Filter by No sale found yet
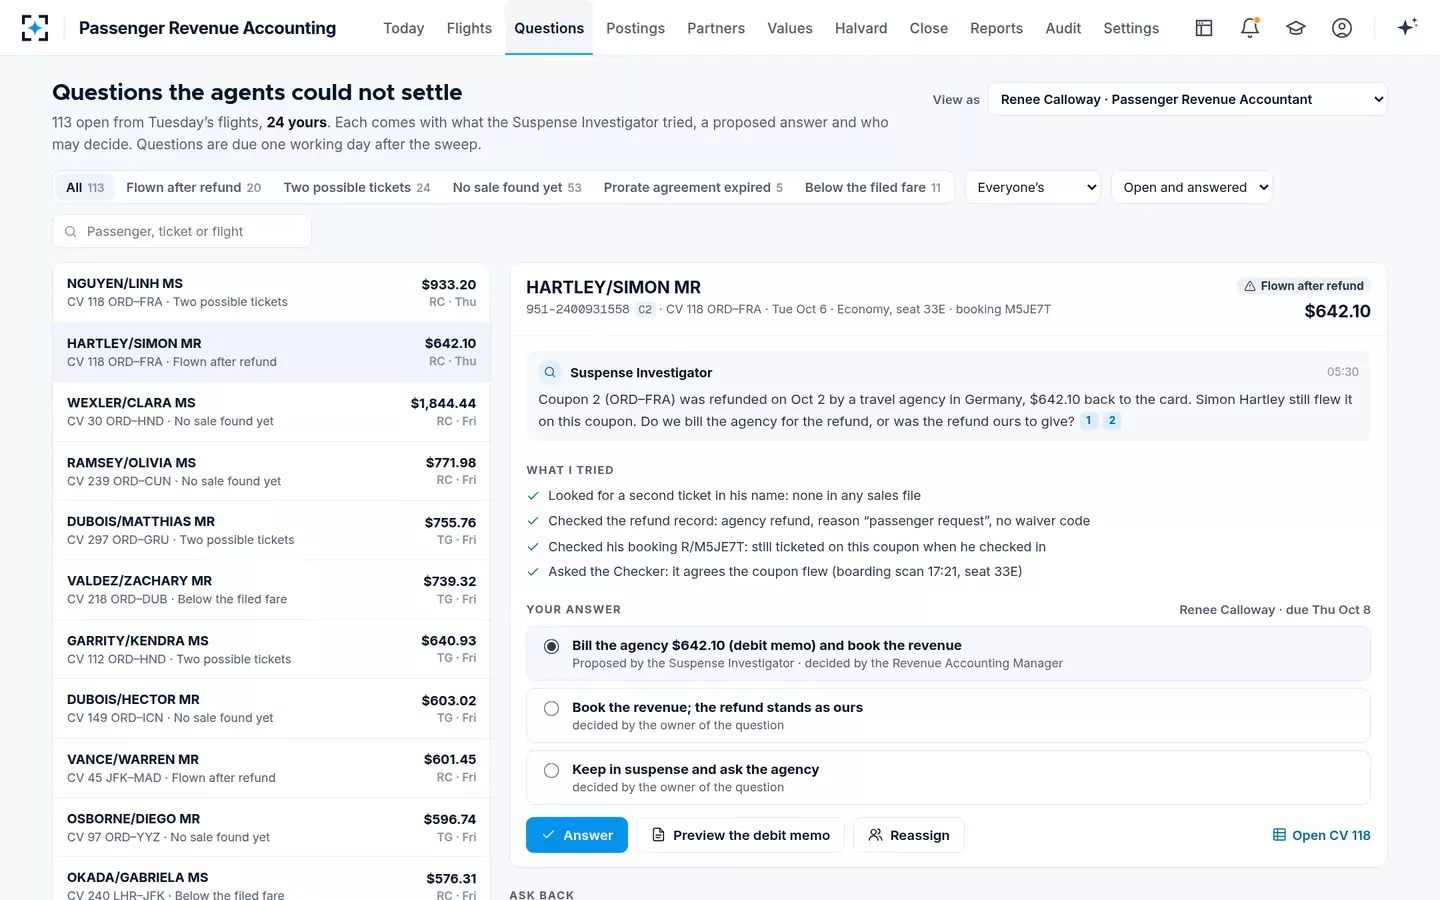1440x900 pixels. point(517,187)
